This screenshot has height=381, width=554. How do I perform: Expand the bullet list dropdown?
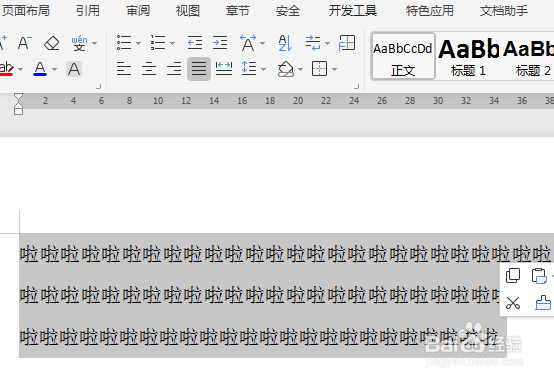(x=138, y=43)
